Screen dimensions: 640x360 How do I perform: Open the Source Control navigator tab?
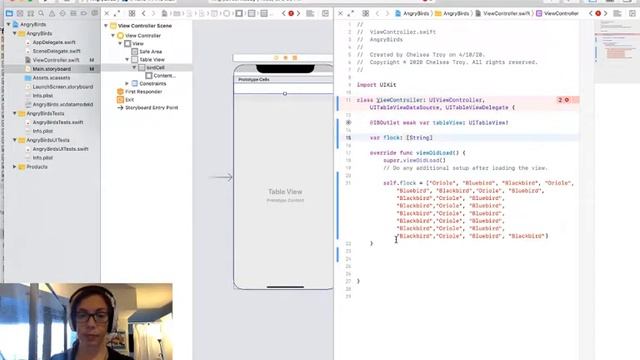[20, 13]
